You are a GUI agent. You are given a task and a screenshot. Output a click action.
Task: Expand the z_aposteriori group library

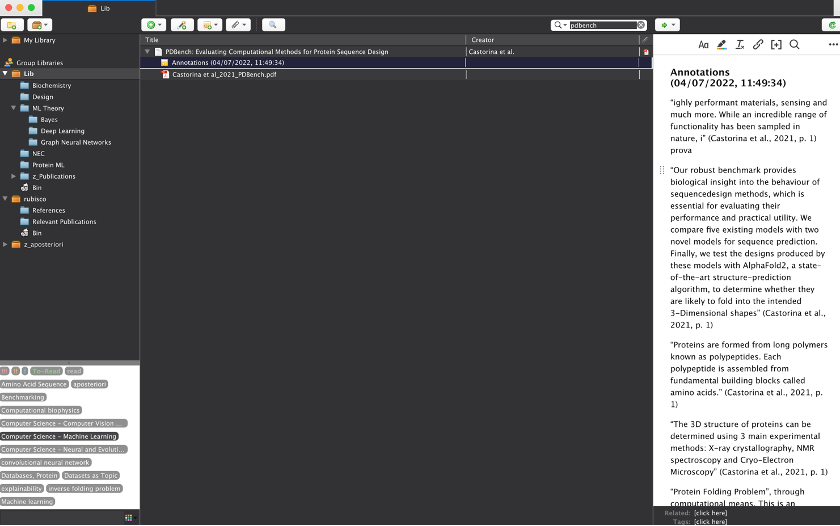(x=5, y=244)
